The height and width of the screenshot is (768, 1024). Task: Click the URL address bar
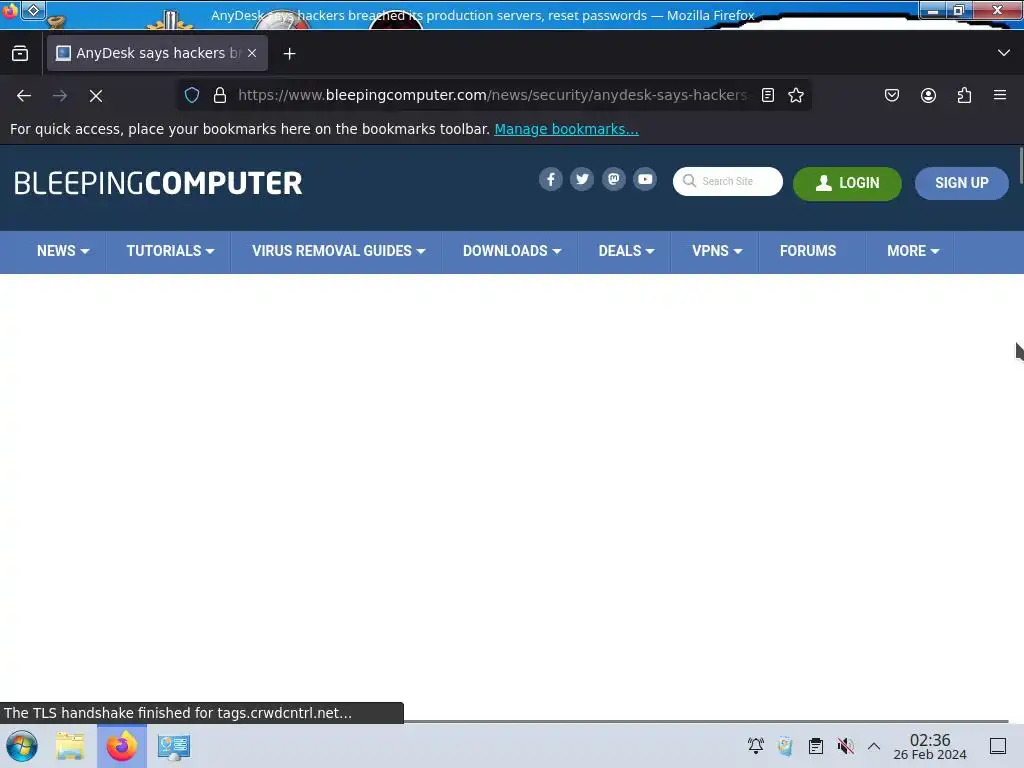tap(492, 95)
